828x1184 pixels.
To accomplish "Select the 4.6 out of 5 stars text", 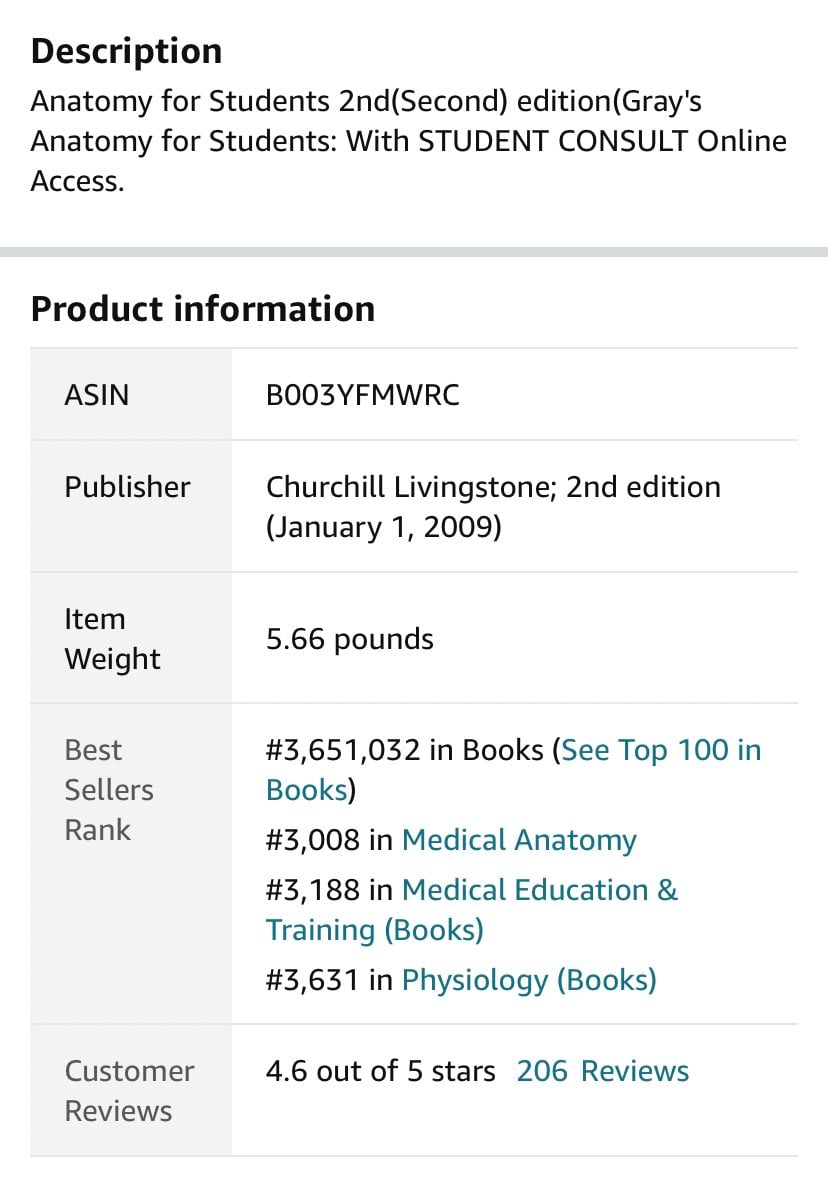I will tap(380, 1071).
